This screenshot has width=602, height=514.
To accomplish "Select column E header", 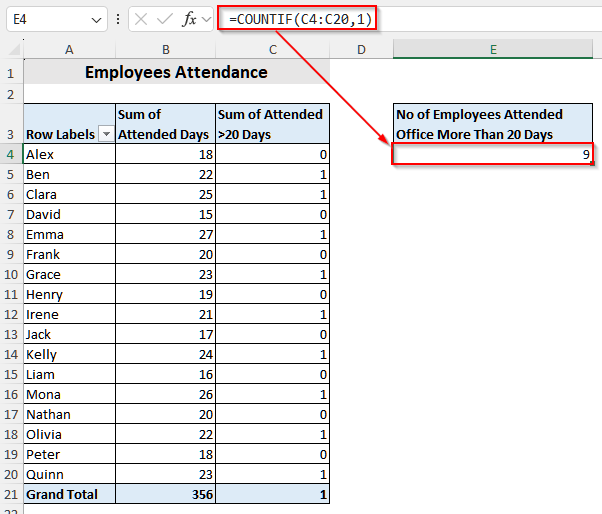I will pyautogui.click(x=494, y=50).
